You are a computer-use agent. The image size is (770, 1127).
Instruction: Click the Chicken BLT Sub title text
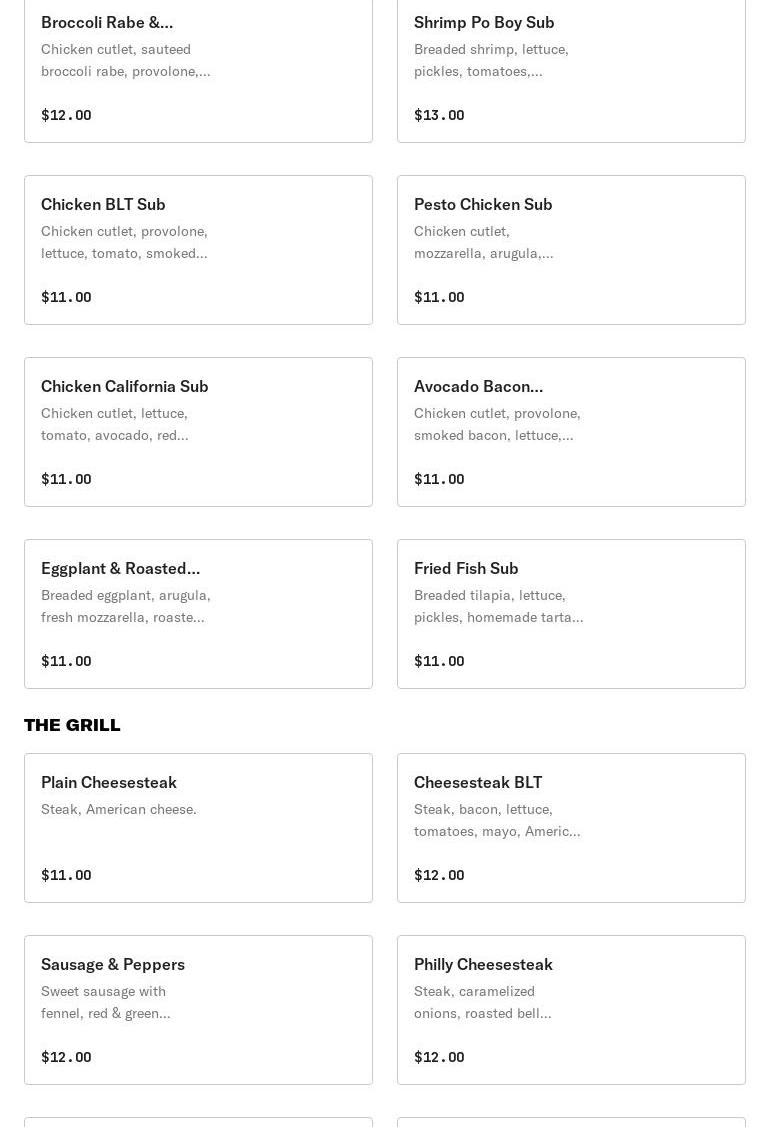[103, 204]
